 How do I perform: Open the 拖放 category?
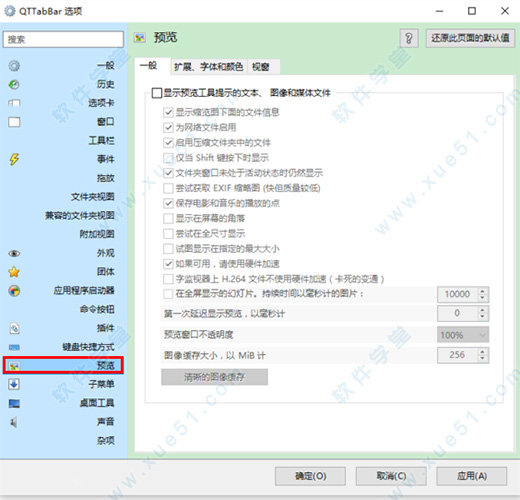(106, 178)
